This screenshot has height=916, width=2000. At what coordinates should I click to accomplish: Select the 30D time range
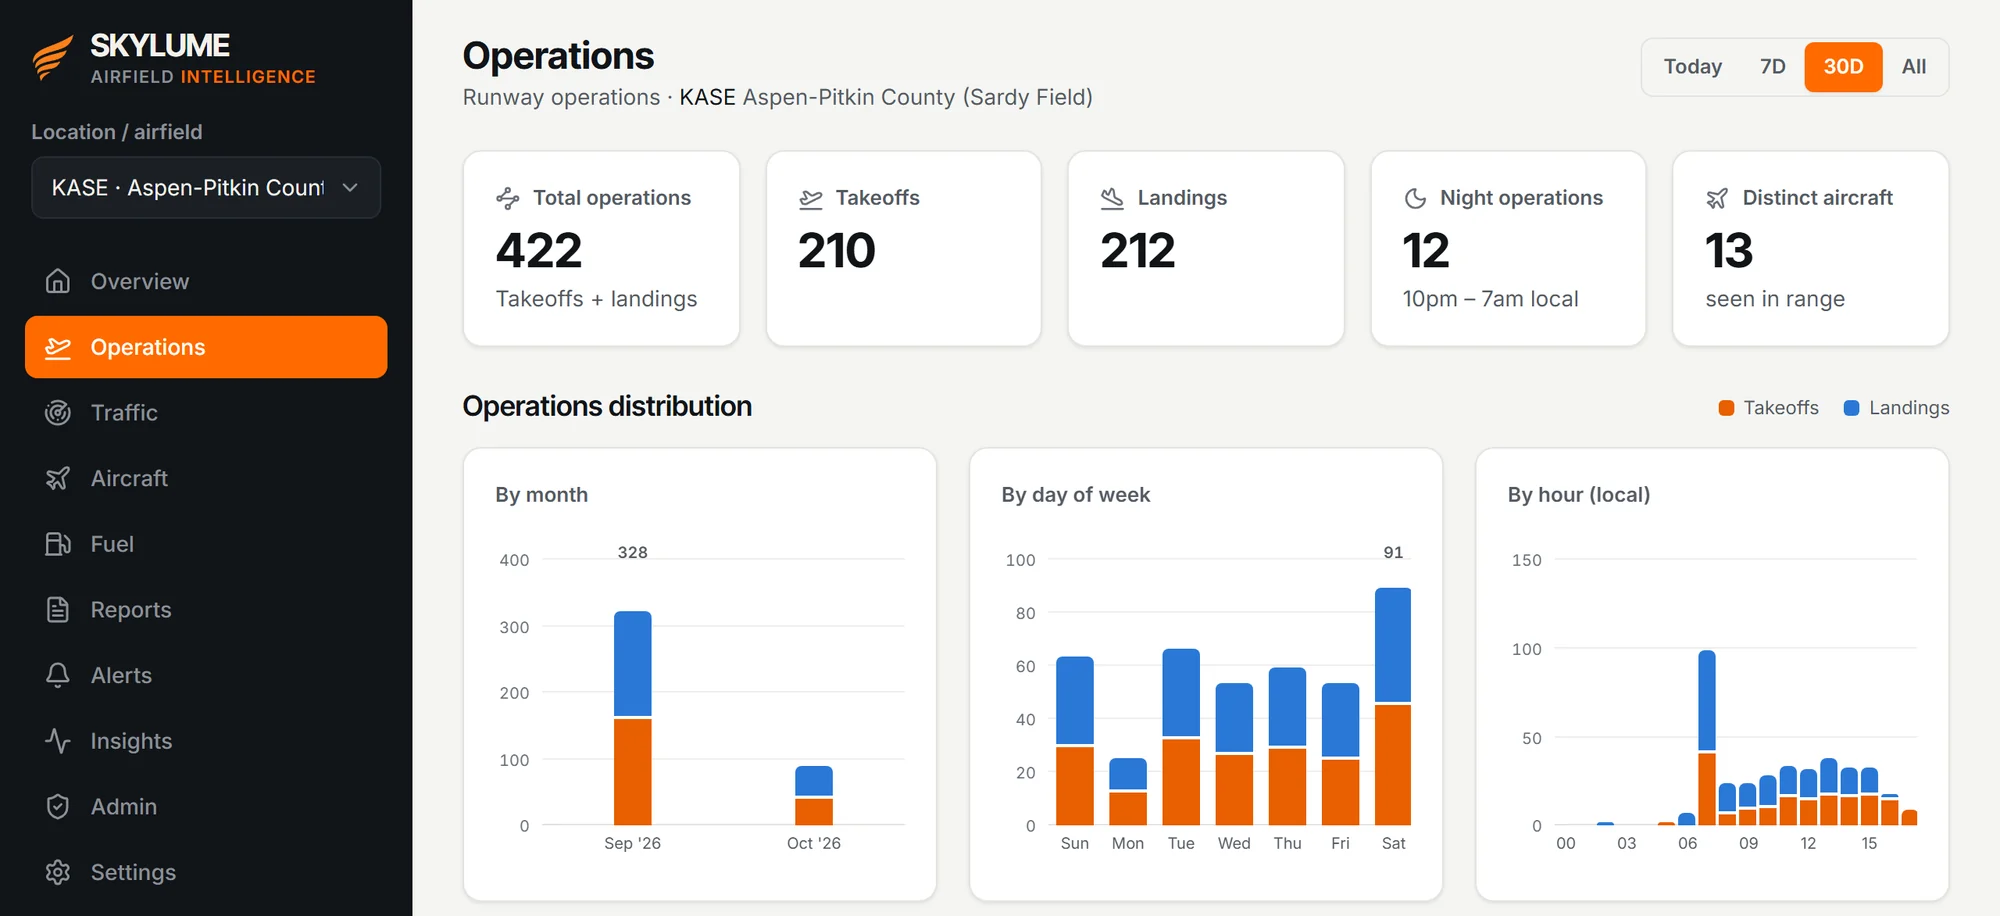tap(1843, 67)
